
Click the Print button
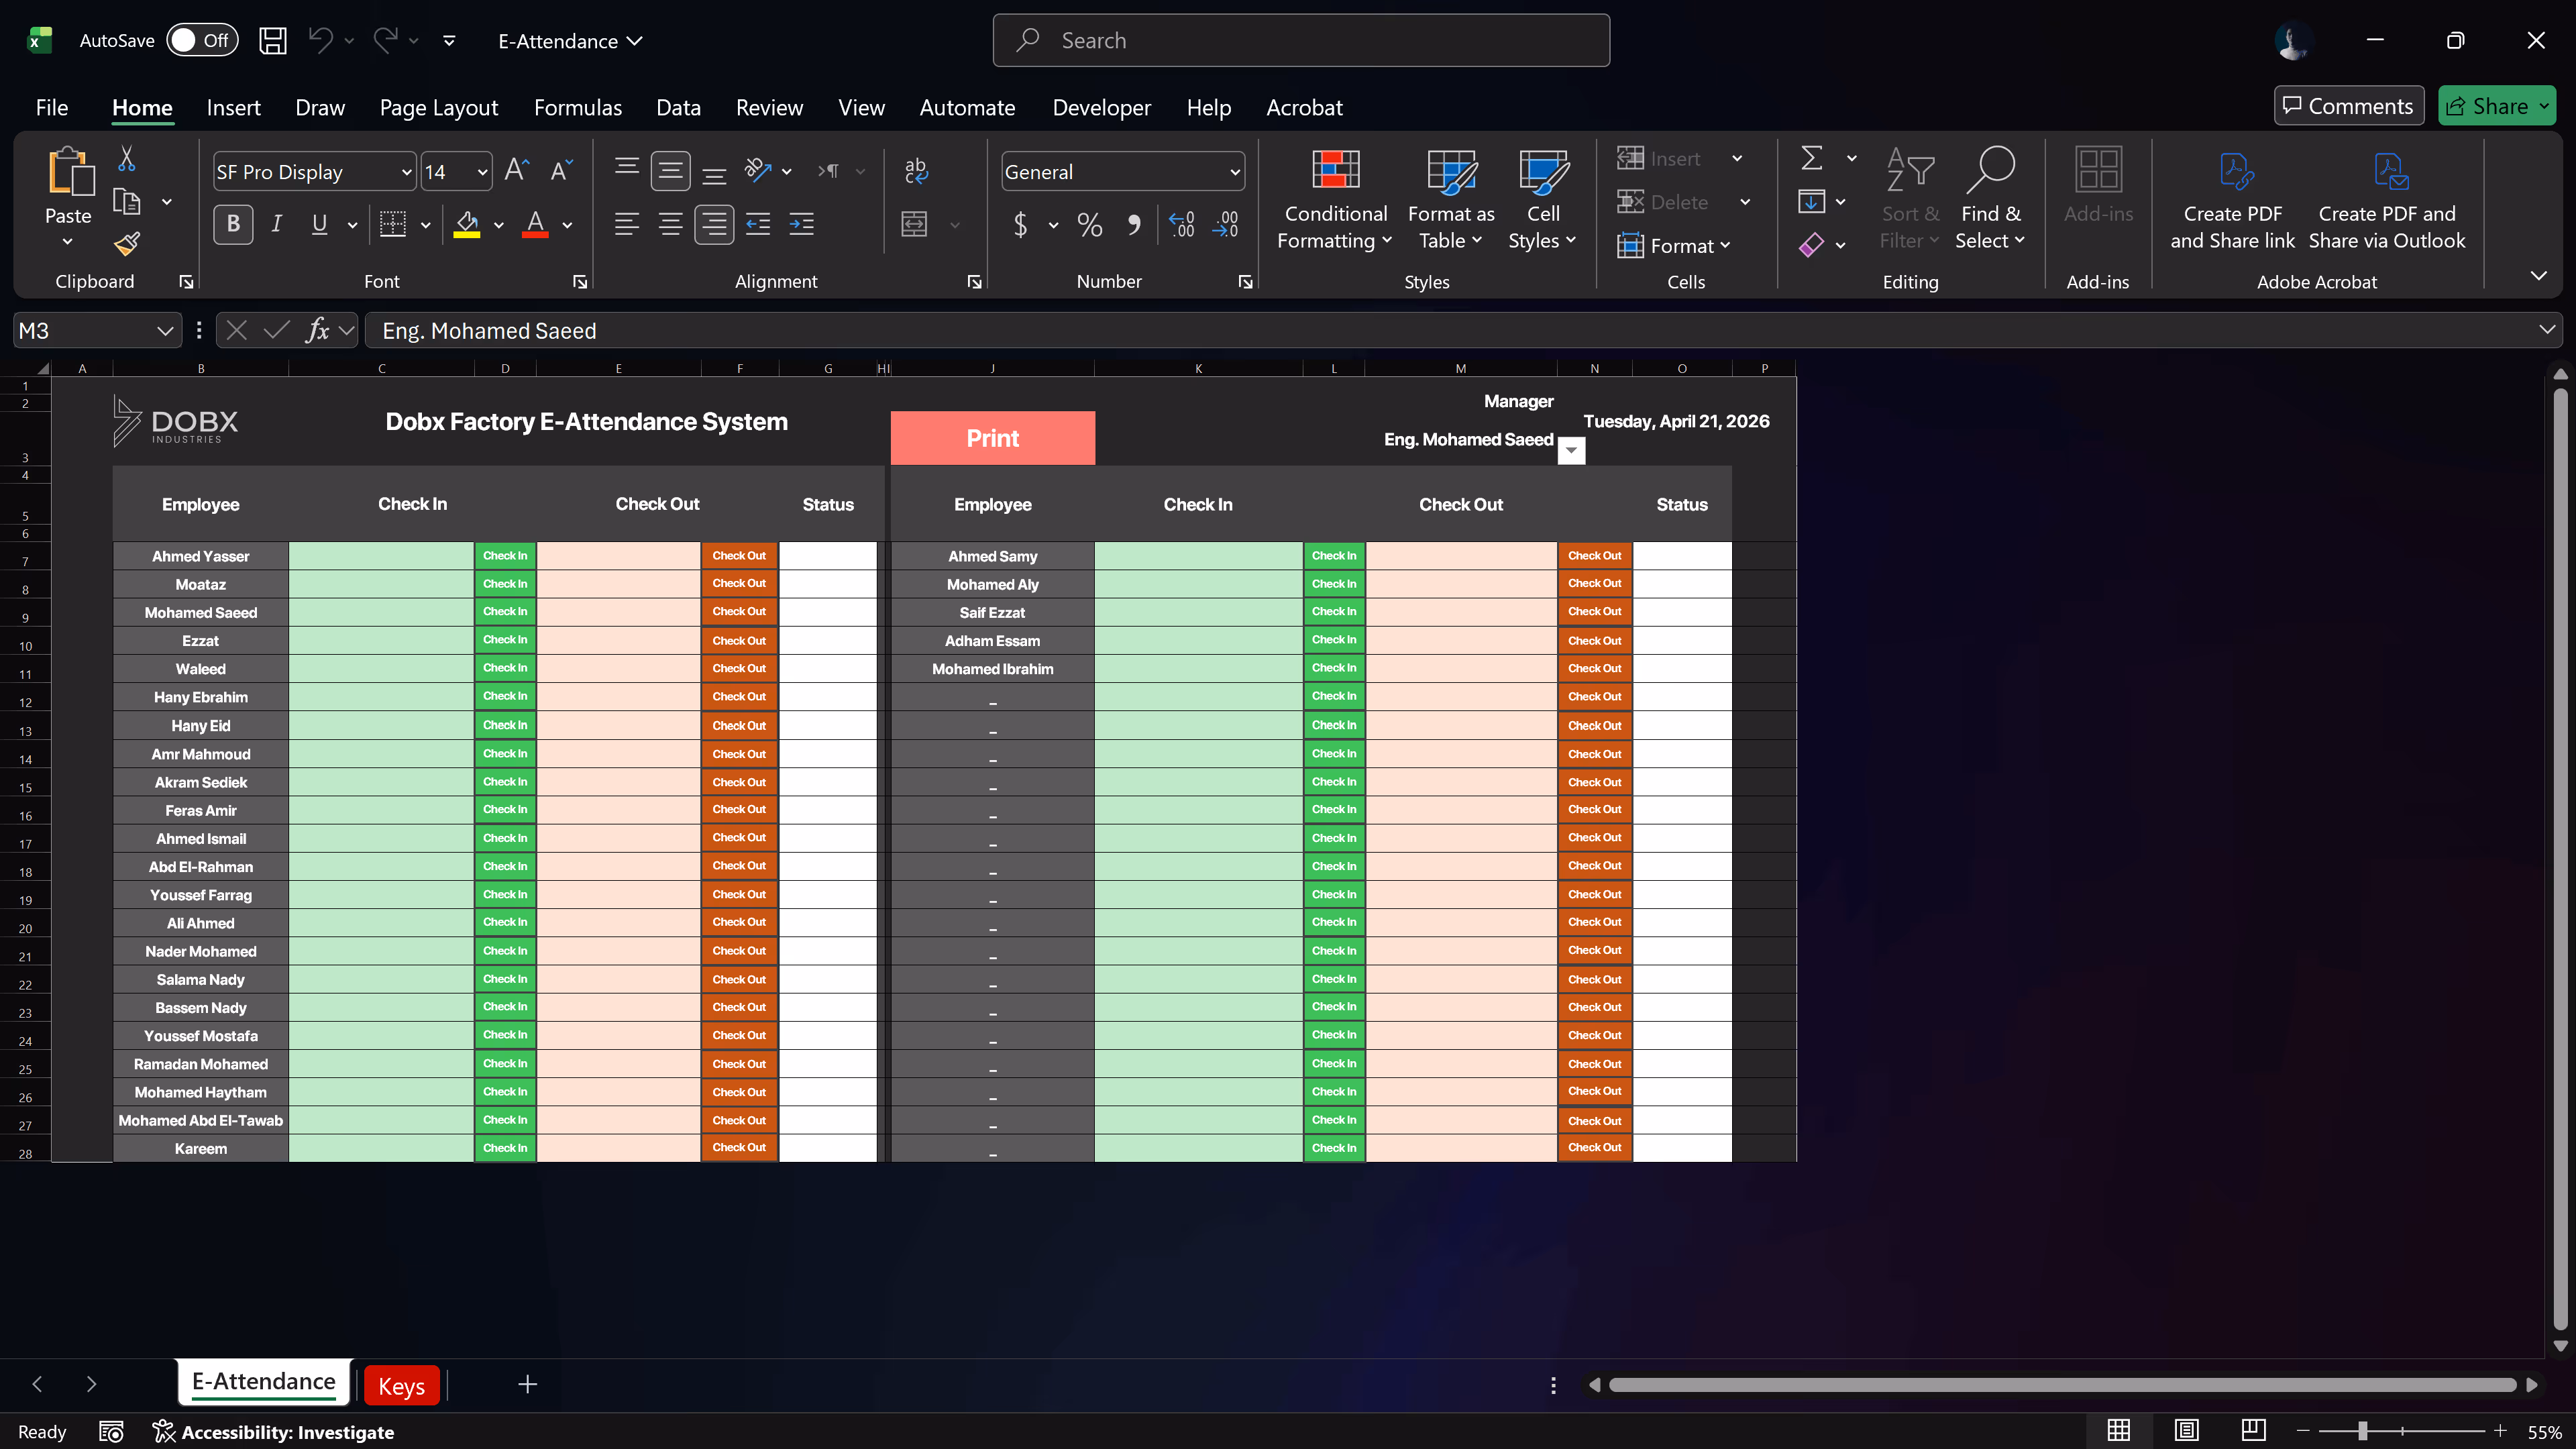(992, 438)
